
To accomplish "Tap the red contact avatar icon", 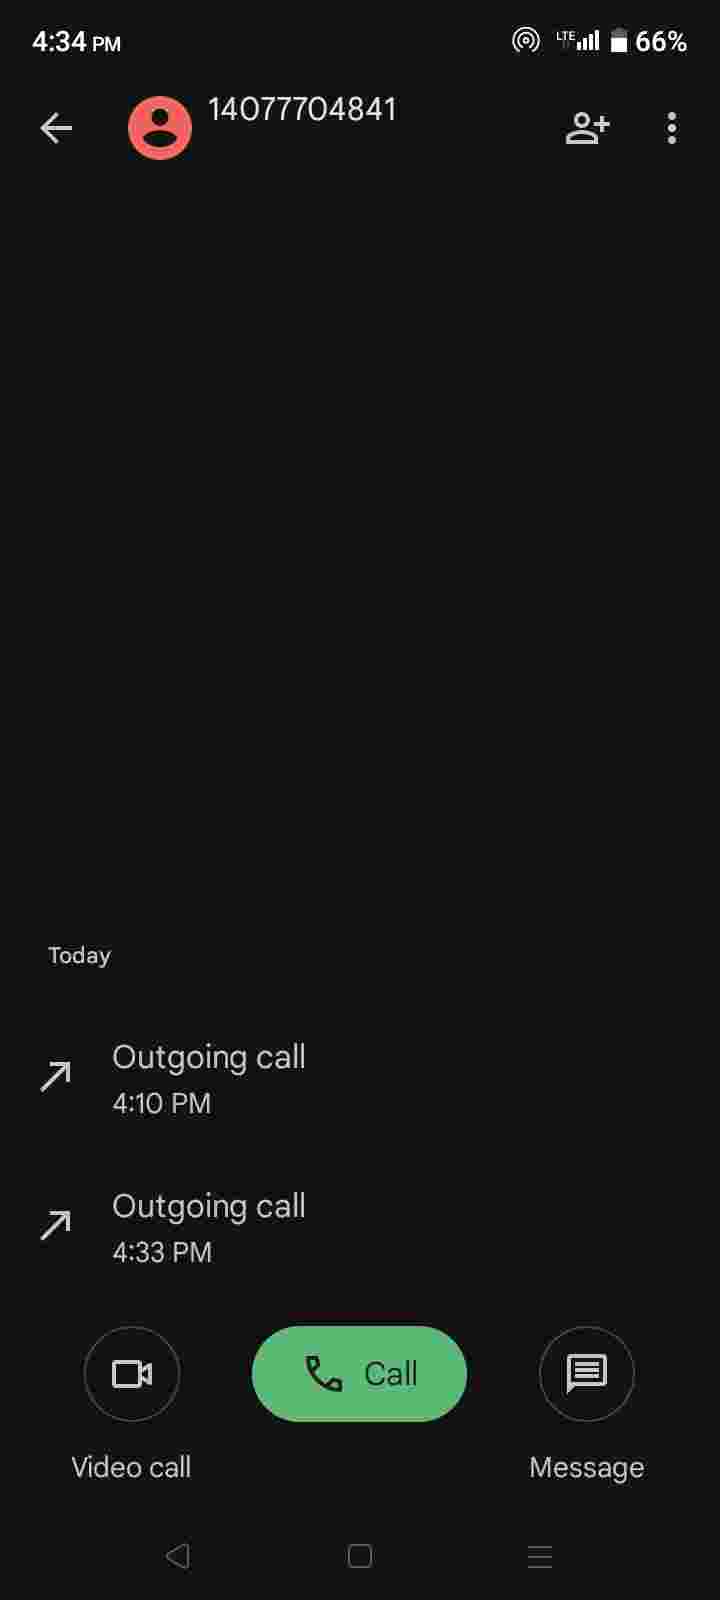I will click(x=160, y=128).
